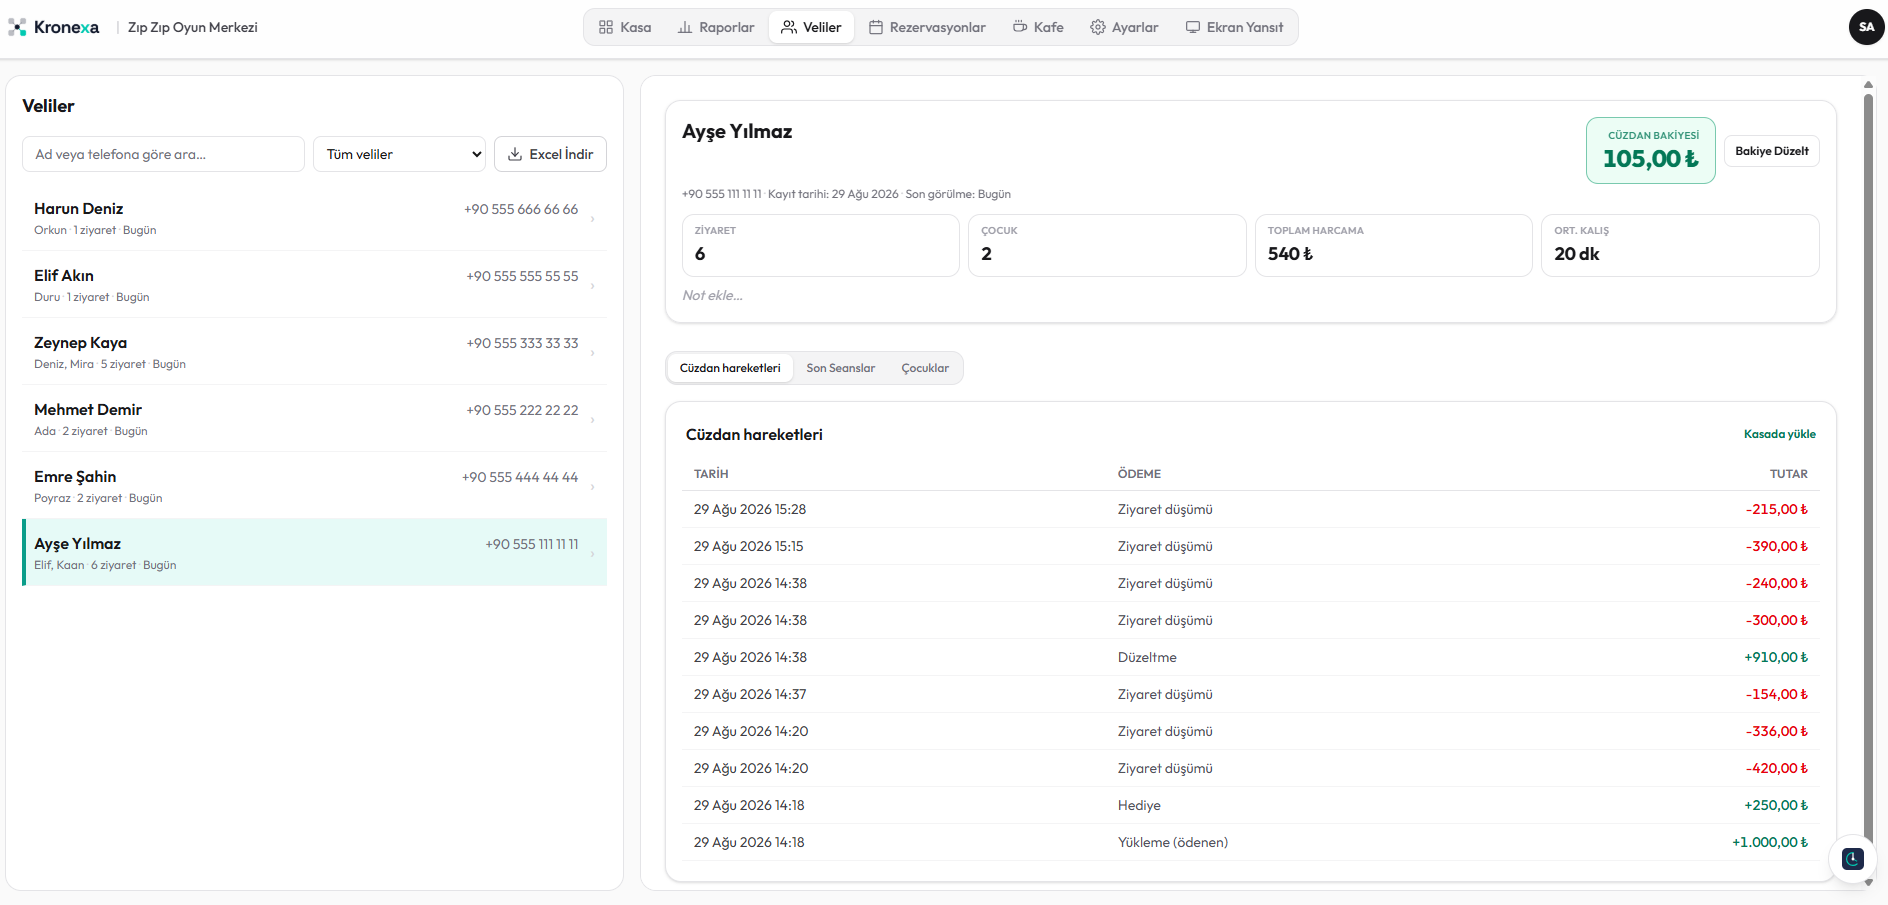Open the floating clock widget icon
1888x905 pixels.
[1853, 859]
